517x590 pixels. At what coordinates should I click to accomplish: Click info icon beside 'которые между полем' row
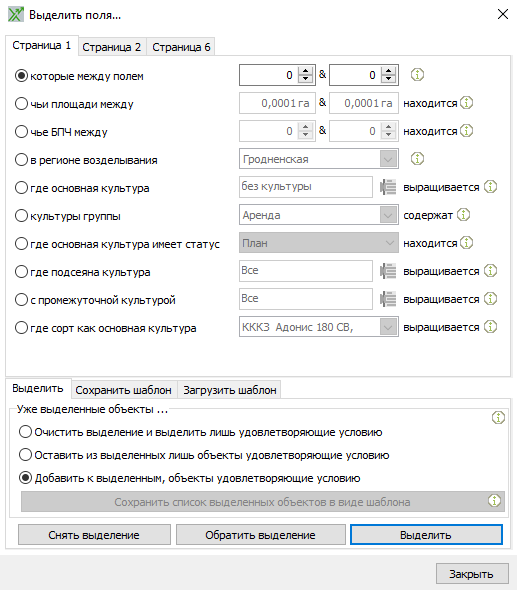pos(417,75)
